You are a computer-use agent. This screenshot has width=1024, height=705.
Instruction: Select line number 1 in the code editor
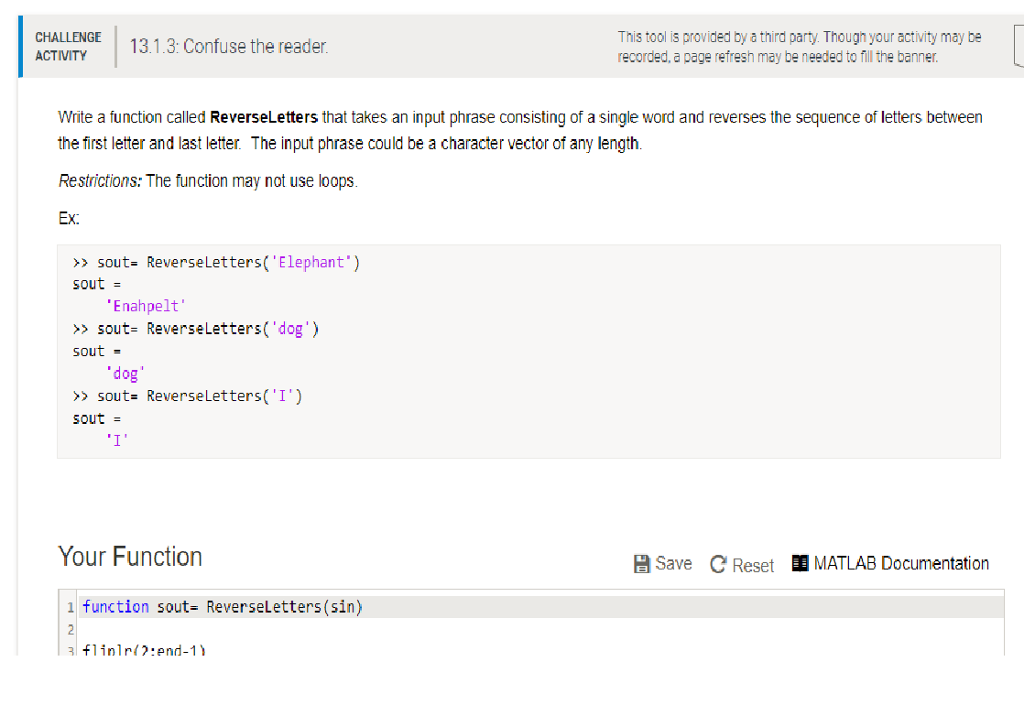click(x=69, y=606)
